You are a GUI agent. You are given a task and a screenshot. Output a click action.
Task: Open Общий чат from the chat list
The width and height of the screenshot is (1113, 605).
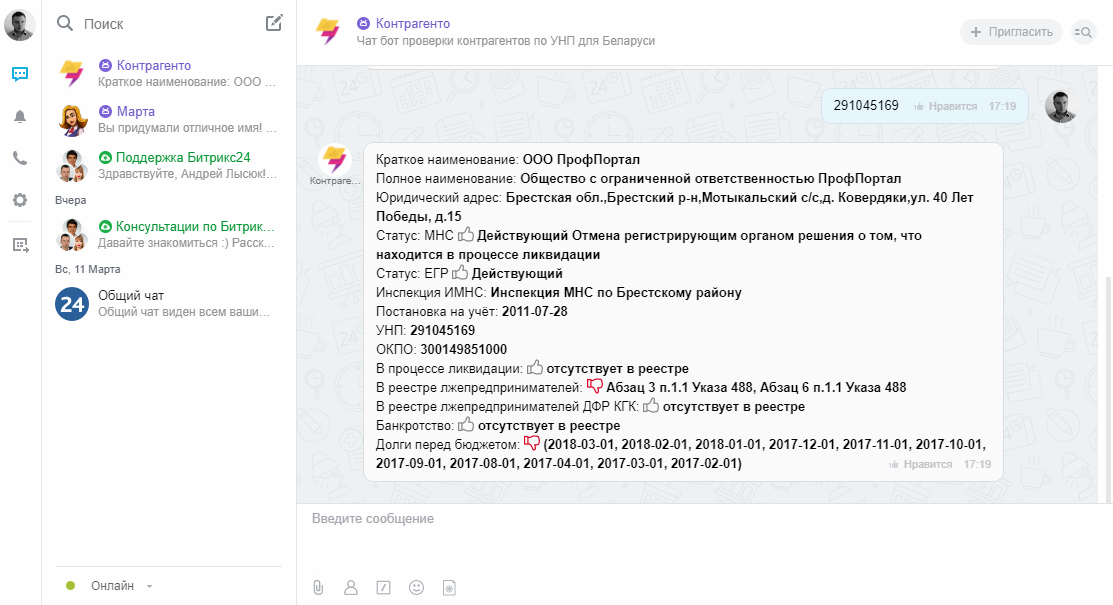pyautogui.click(x=131, y=295)
